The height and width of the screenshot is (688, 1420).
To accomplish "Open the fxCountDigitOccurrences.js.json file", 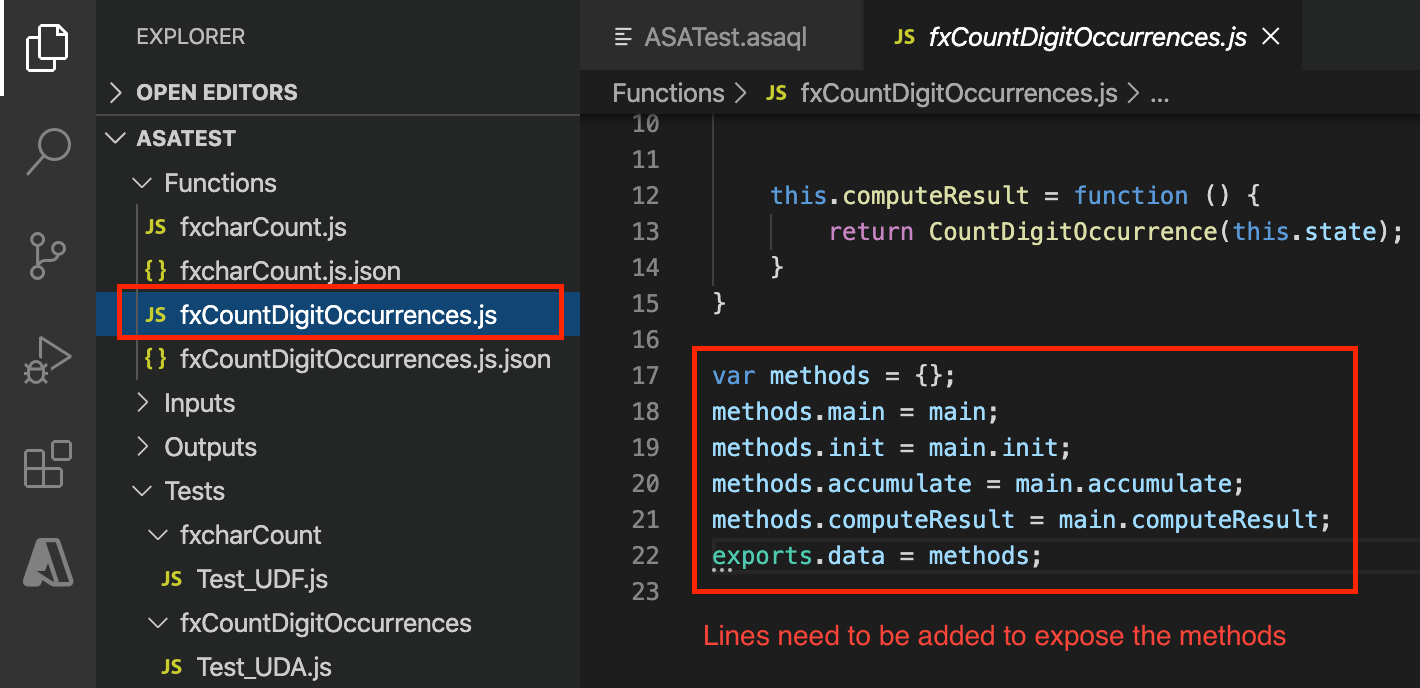I will pyautogui.click(x=364, y=359).
